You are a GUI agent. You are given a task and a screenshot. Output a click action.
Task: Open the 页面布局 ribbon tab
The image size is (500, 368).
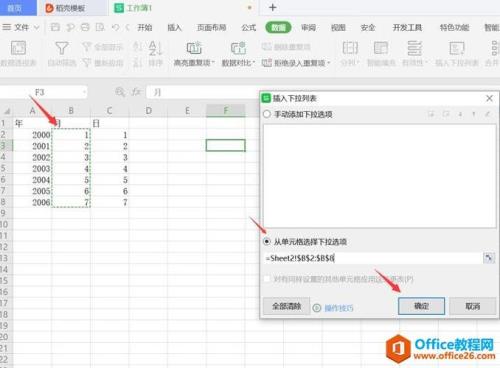click(212, 27)
